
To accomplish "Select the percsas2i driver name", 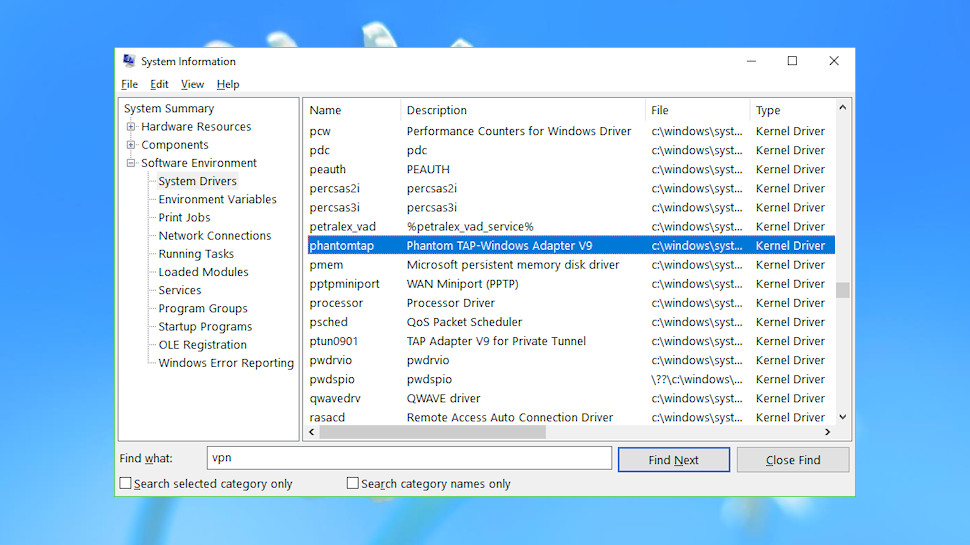I will coord(335,189).
